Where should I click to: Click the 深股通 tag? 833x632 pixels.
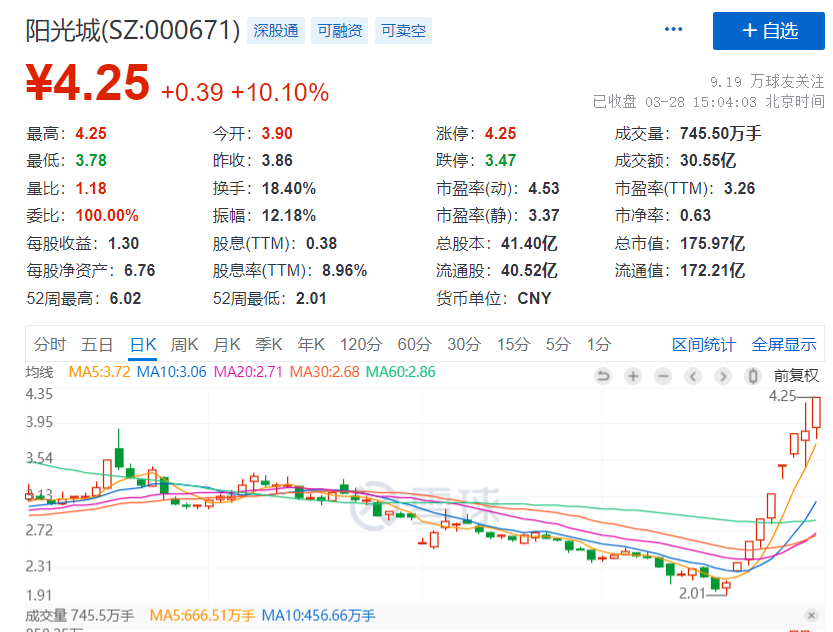point(276,31)
